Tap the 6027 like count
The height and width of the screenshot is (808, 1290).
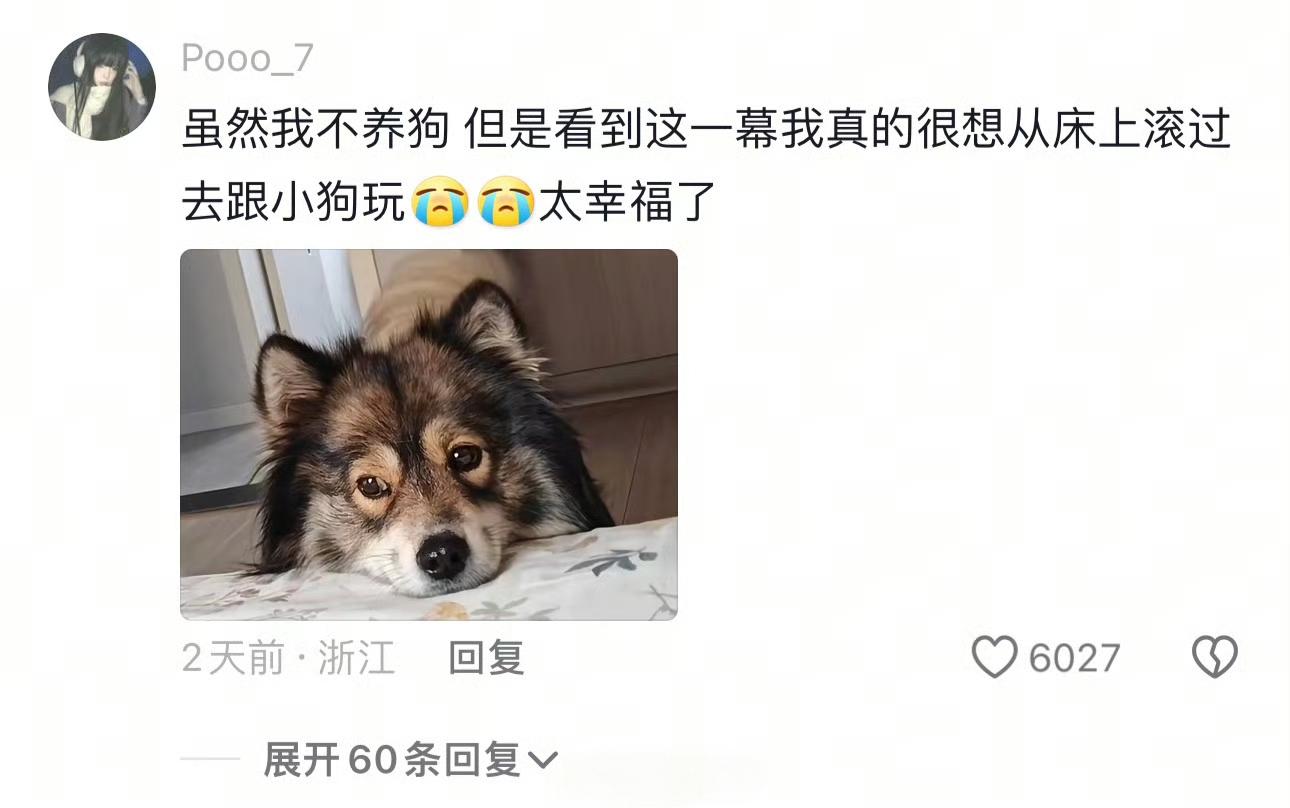click(1074, 658)
